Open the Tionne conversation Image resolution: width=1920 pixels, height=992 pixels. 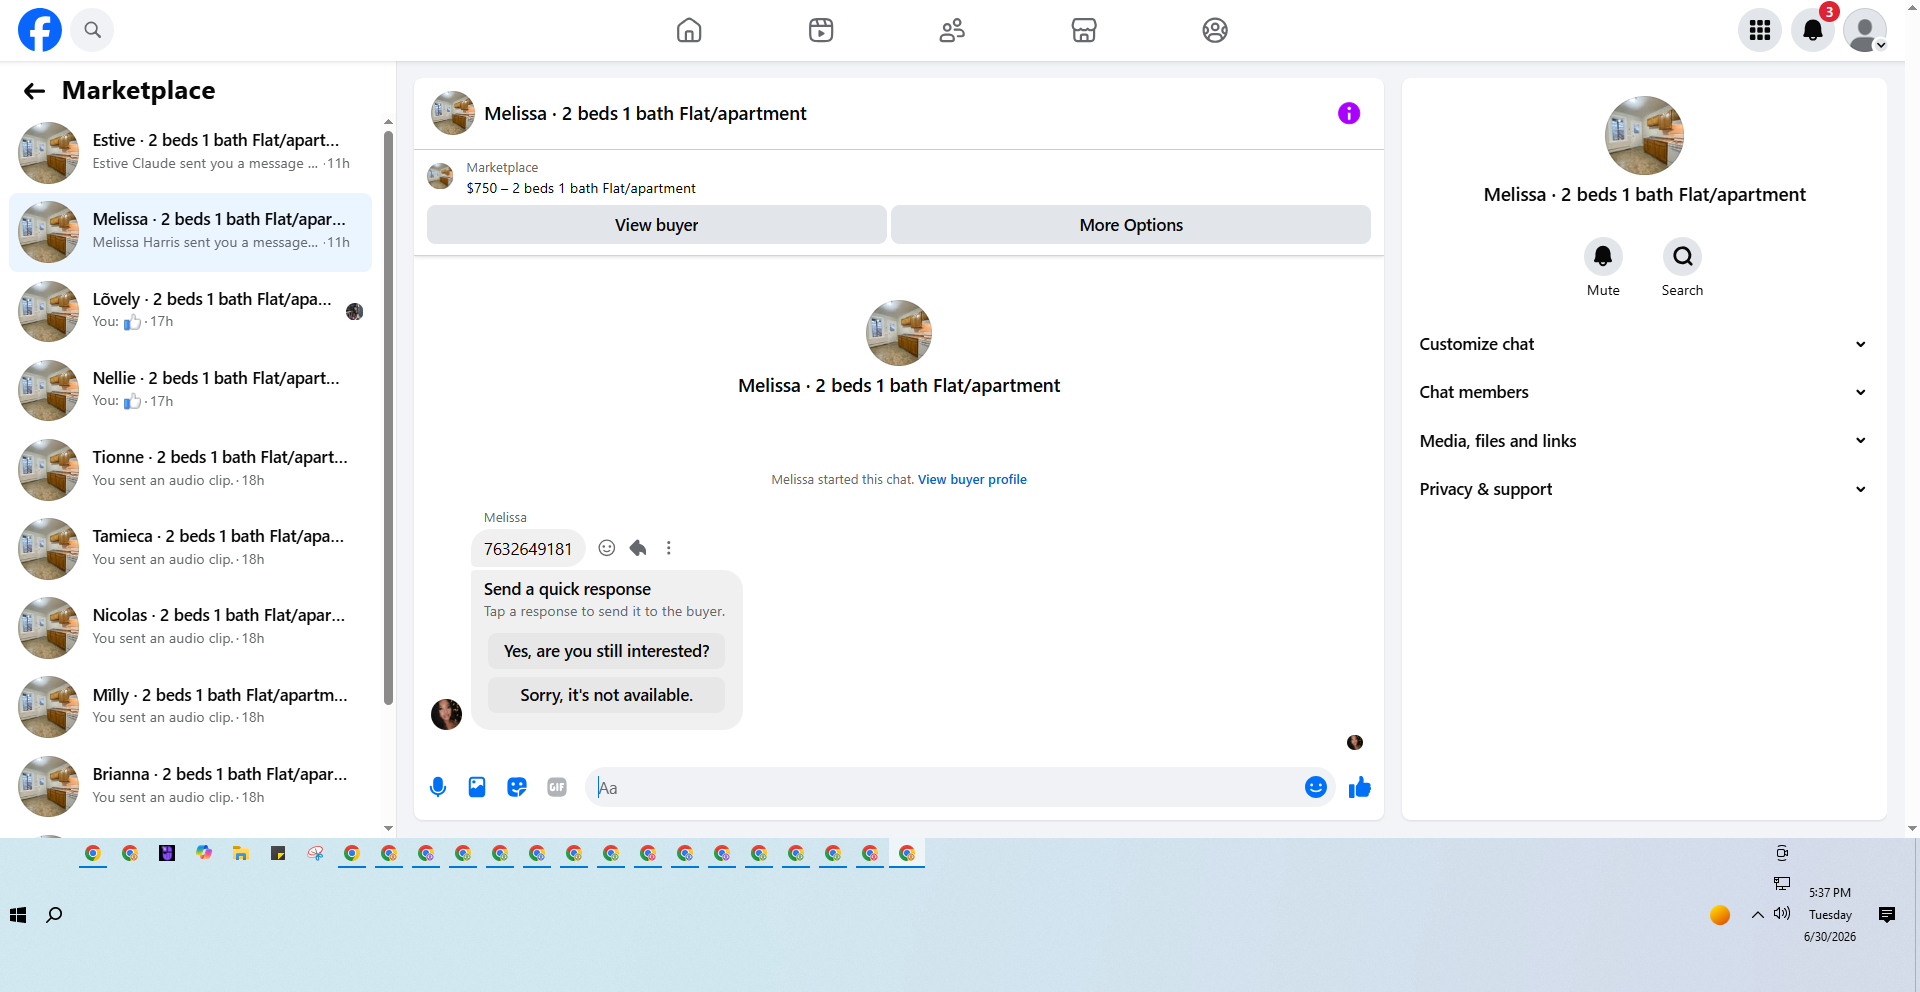click(190, 469)
